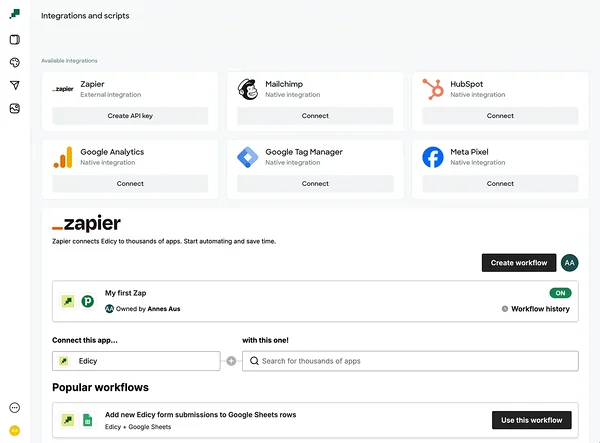The width and height of the screenshot is (600, 443).
Task: Click the Edicy + Google Sheets subtitle
Action: (138, 427)
